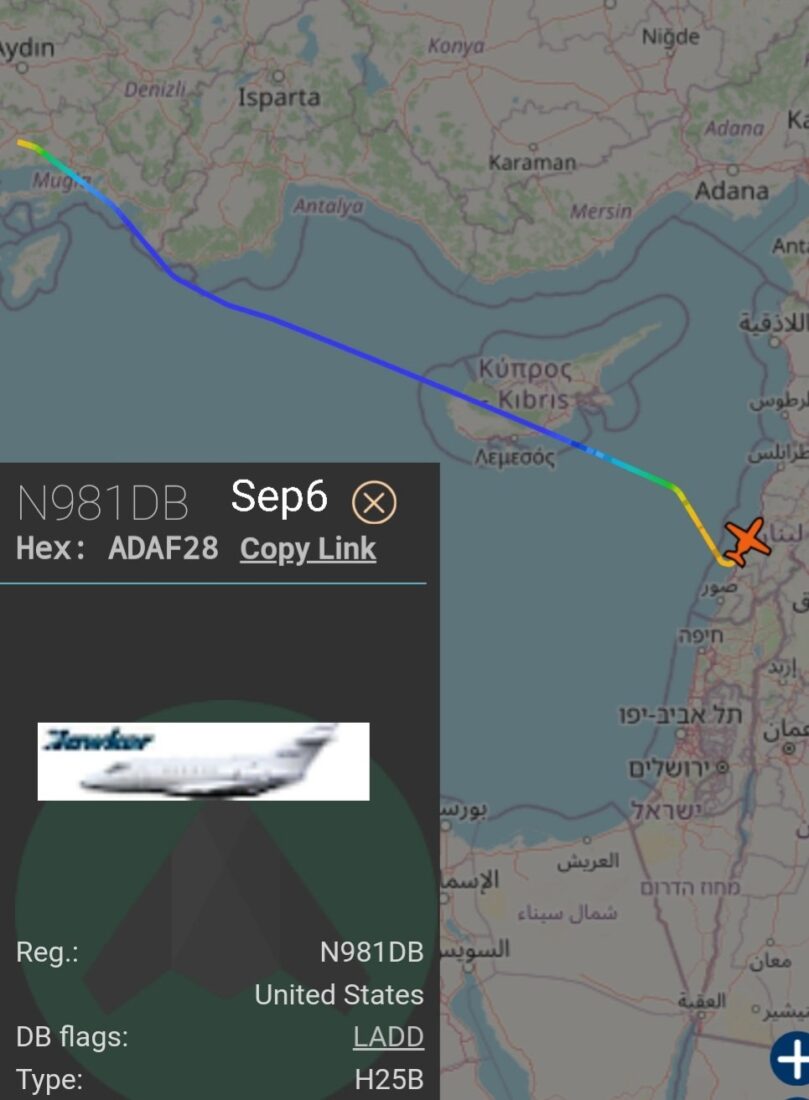The height and width of the screenshot is (1100, 809).
Task: Click the Hawker aircraft photo thumbnail
Action: pyautogui.click(x=203, y=761)
